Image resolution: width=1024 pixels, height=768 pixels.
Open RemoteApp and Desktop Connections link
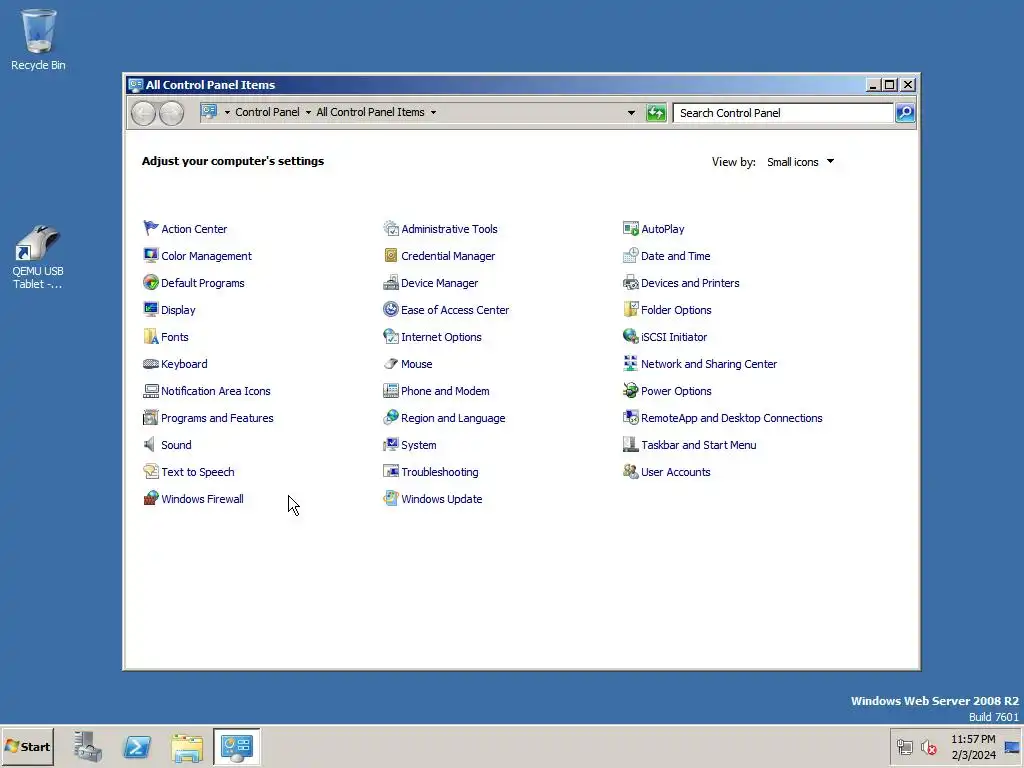point(731,418)
